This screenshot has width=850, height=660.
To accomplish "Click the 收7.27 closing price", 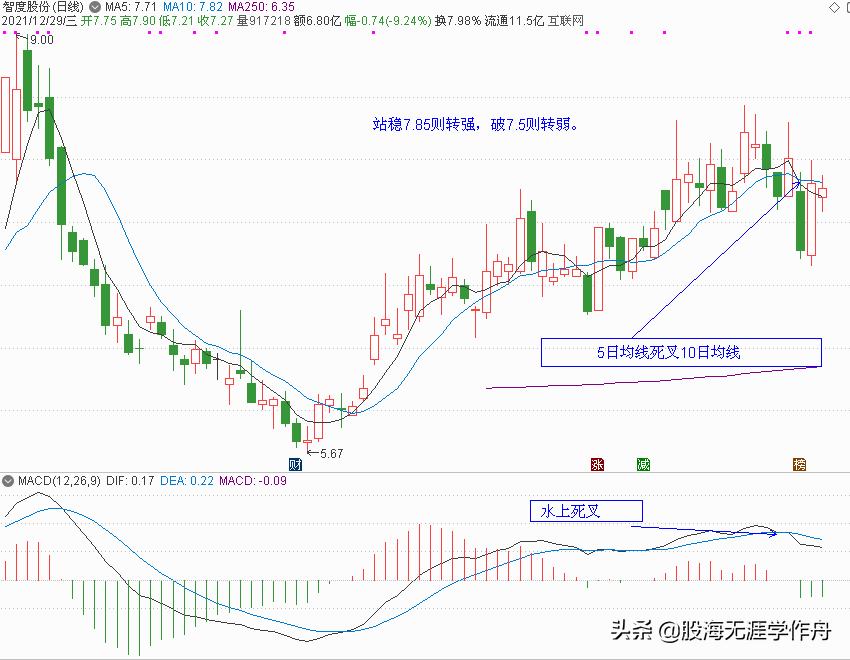I will 216,21.
